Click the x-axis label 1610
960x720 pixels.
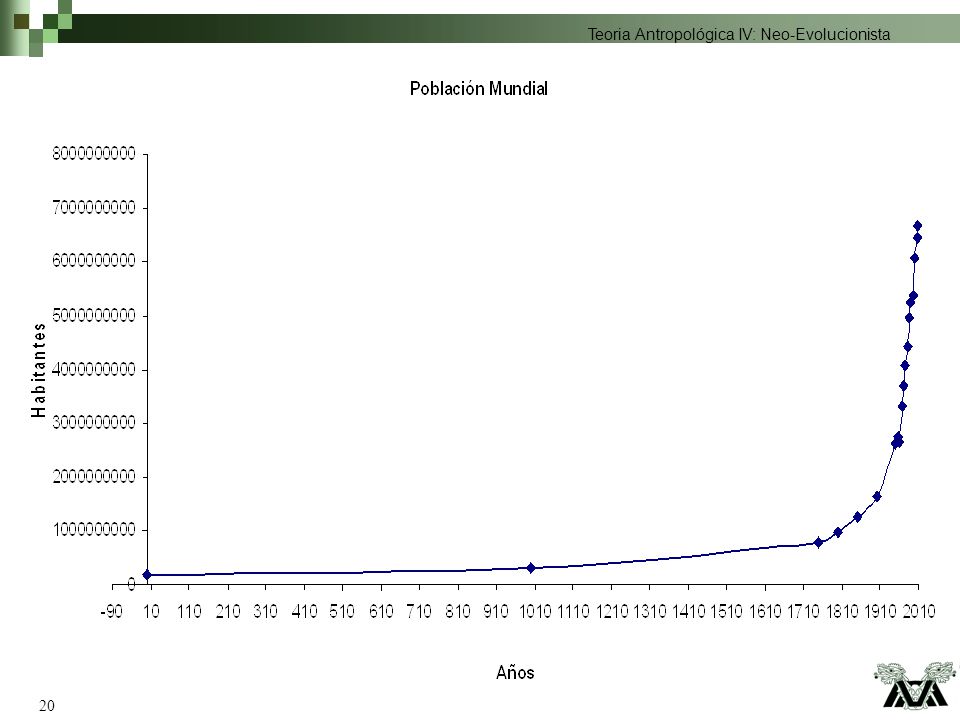pyautogui.click(x=765, y=611)
